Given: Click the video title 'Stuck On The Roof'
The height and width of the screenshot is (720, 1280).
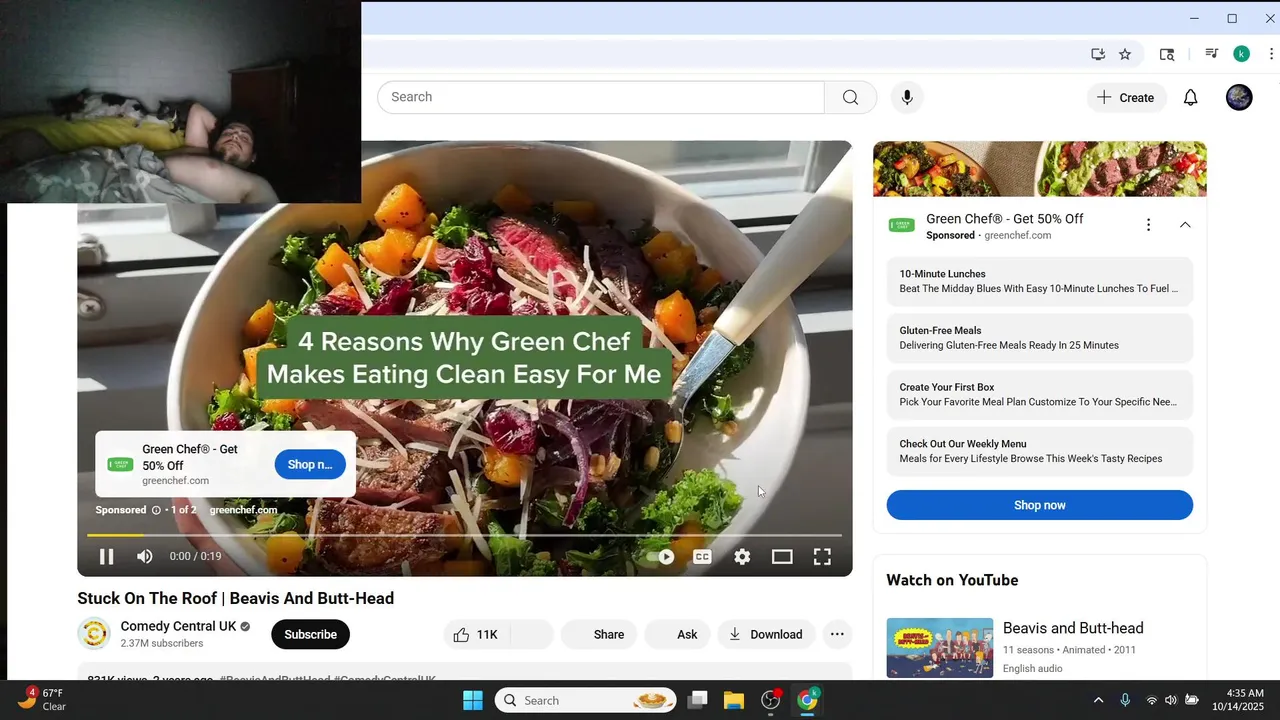Looking at the screenshot, I should (x=236, y=598).
